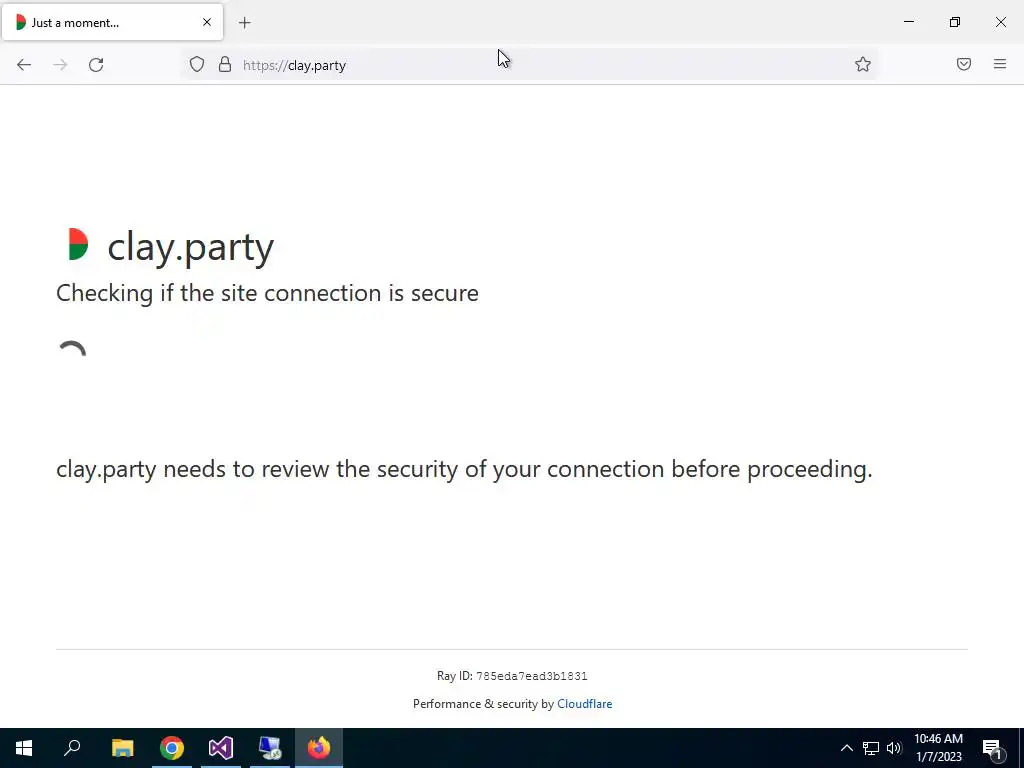Minimize the Firefox window
The height and width of the screenshot is (768, 1024).
point(908,22)
